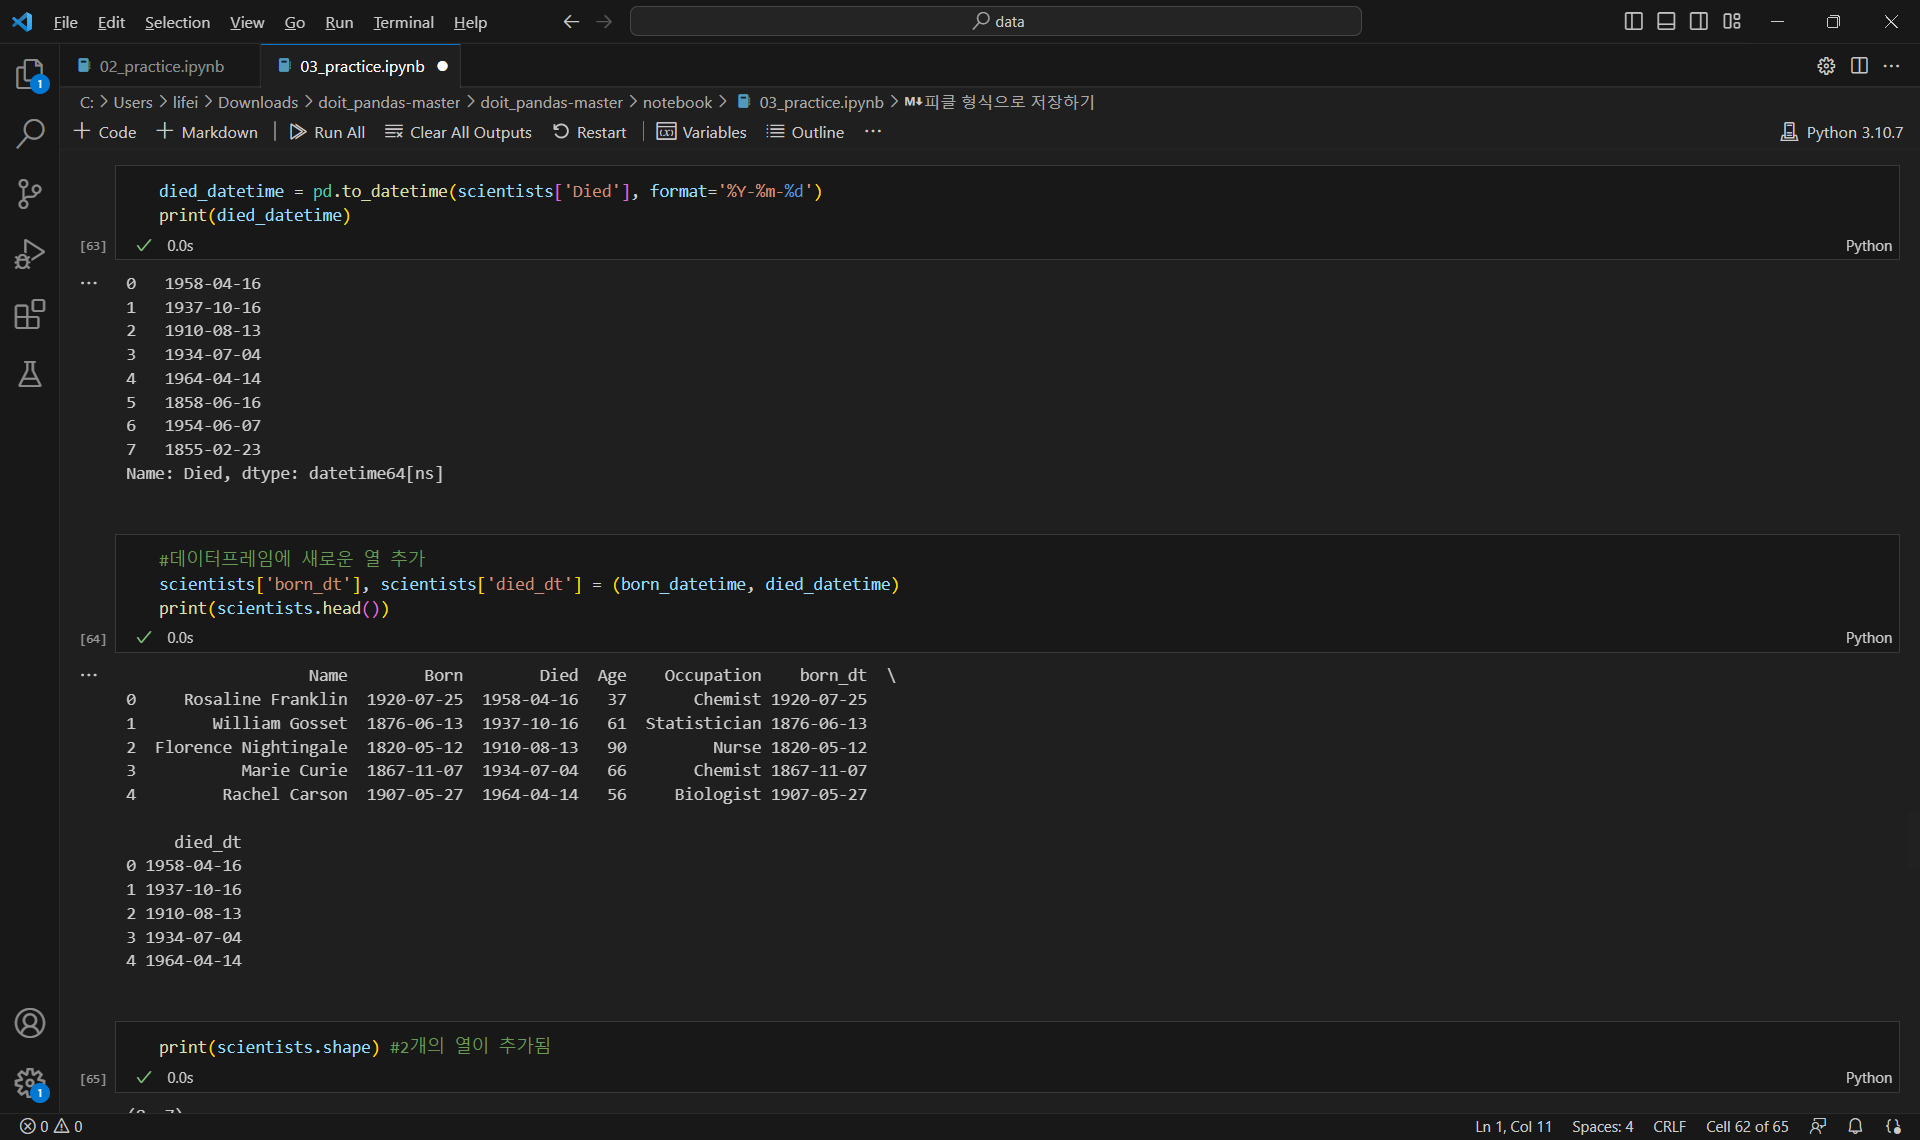Switch to the 02_practice.ipynb tab
The height and width of the screenshot is (1140, 1920).
click(x=161, y=66)
